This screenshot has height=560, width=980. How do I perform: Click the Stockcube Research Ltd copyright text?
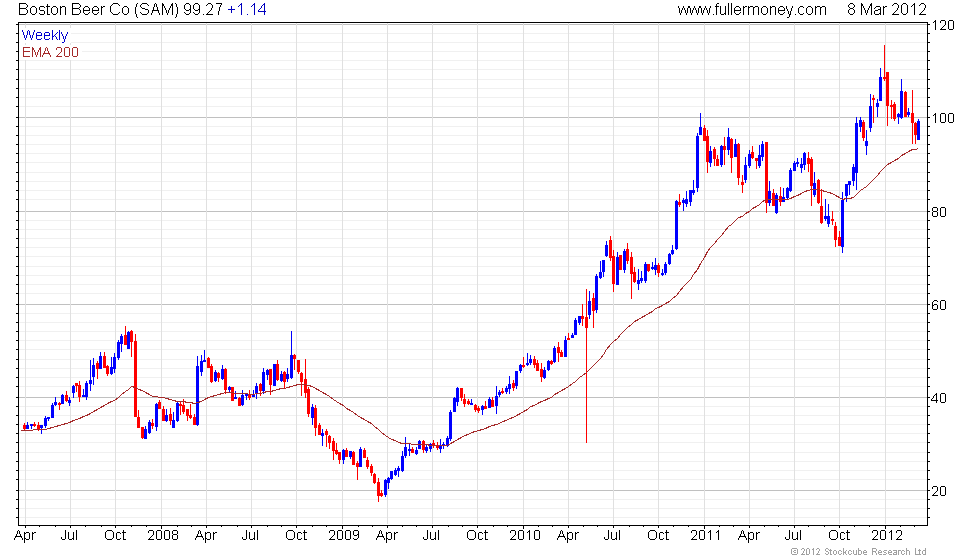tap(858, 552)
